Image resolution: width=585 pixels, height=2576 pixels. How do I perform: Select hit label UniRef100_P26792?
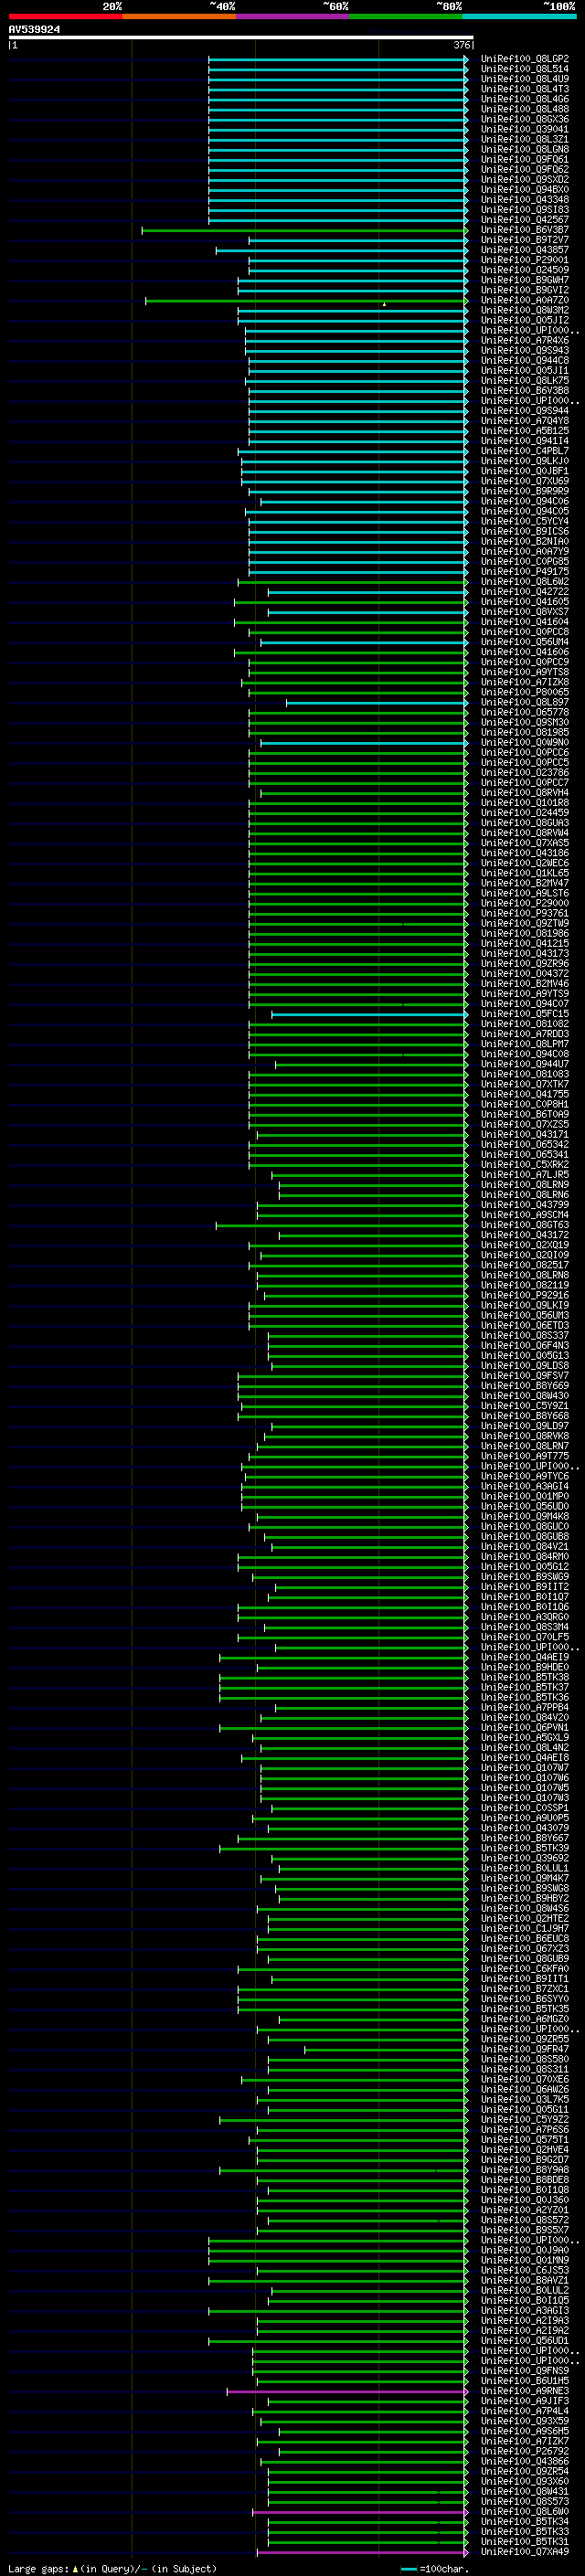pos(524,2450)
